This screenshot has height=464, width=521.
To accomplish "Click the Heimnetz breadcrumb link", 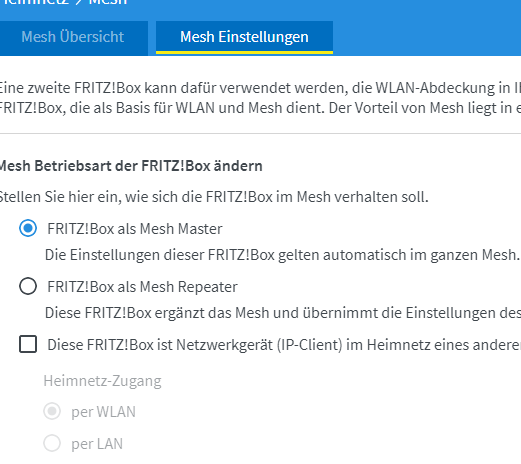I will [x=34, y=3].
